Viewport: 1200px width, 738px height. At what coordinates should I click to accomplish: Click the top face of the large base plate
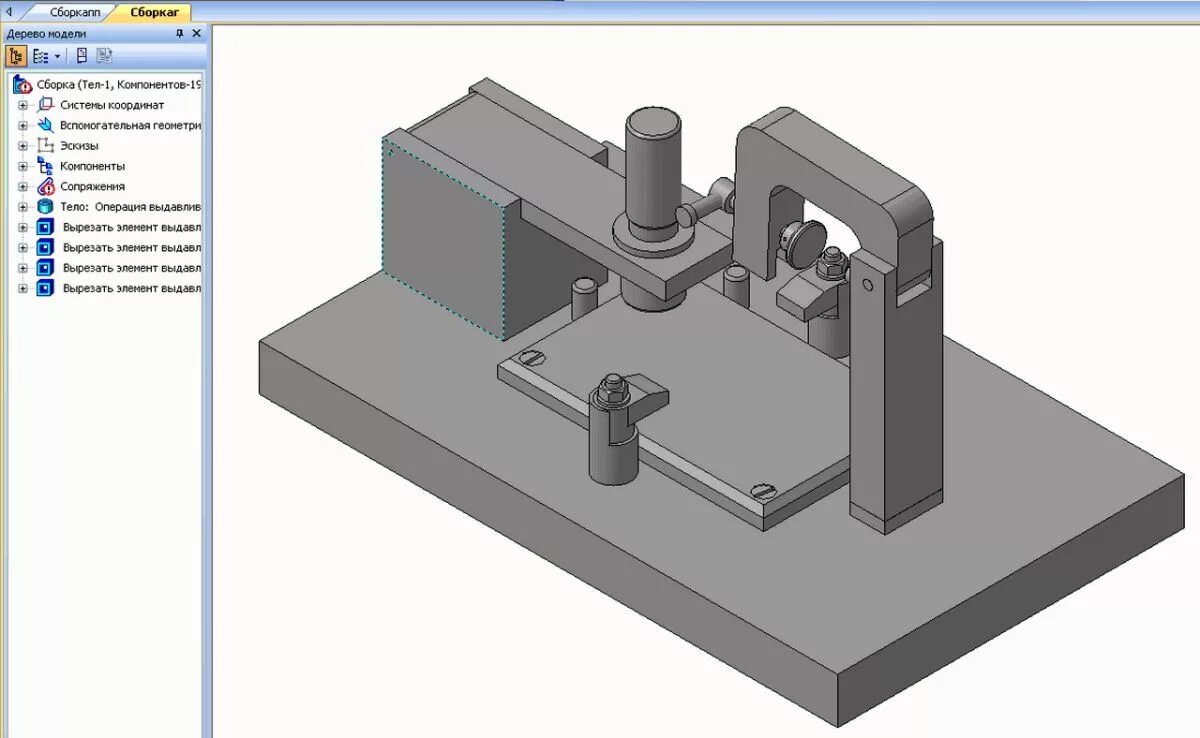click(700, 560)
